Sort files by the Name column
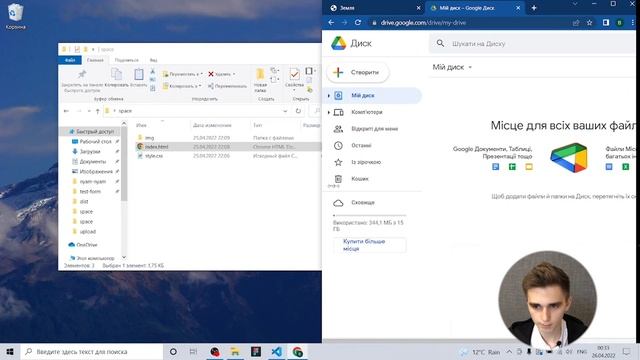This screenshot has height=360, width=640. tap(141, 125)
